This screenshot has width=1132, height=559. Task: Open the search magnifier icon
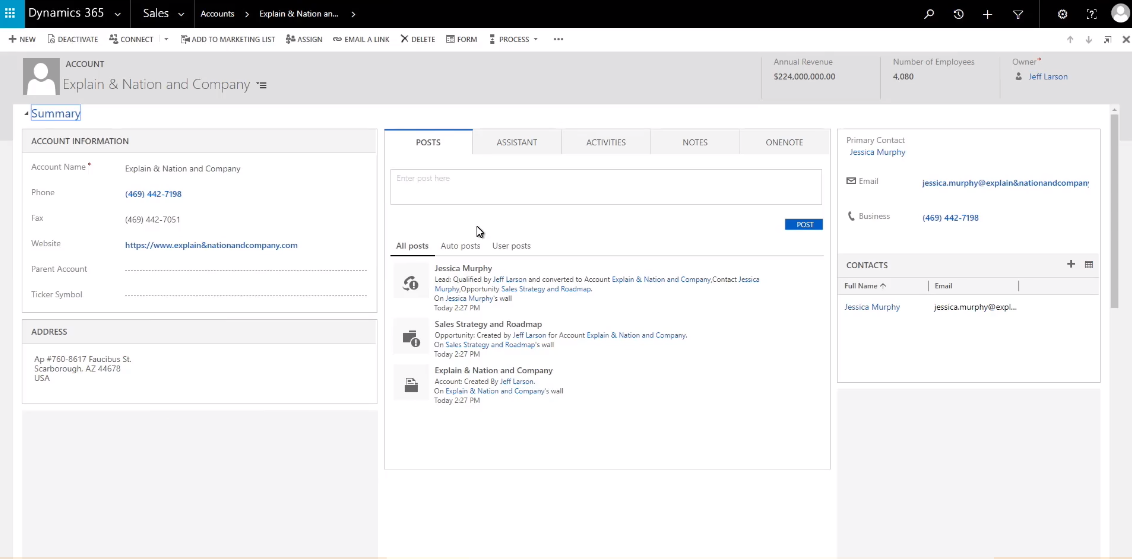[929, 14]
